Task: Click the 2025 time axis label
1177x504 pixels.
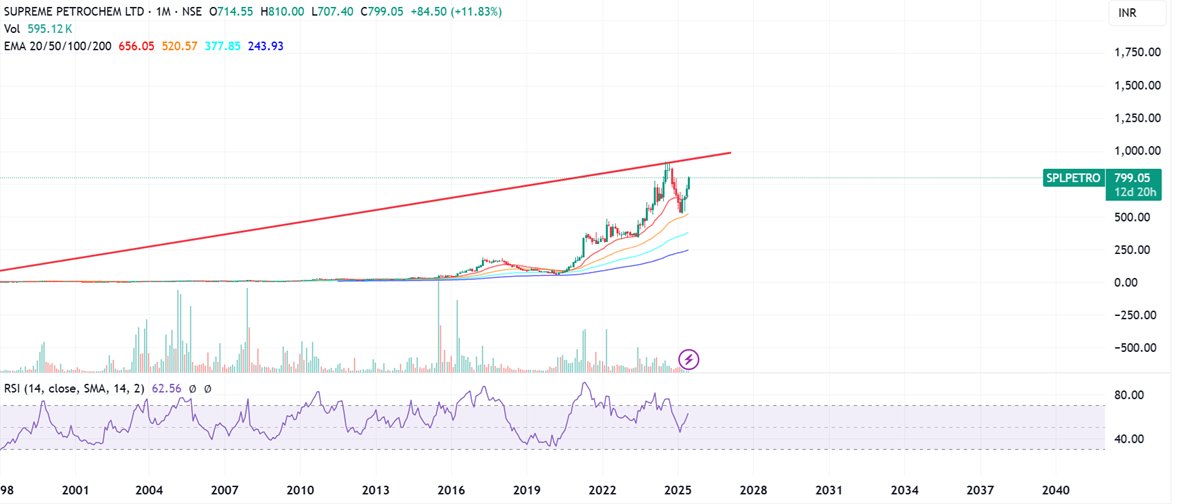Action: point(678,489)
